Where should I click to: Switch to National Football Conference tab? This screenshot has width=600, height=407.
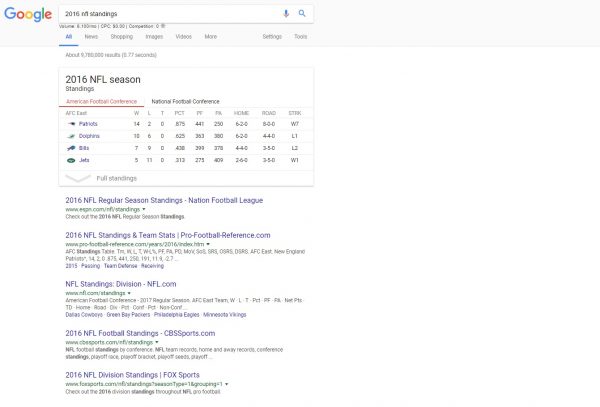(185, 101)
